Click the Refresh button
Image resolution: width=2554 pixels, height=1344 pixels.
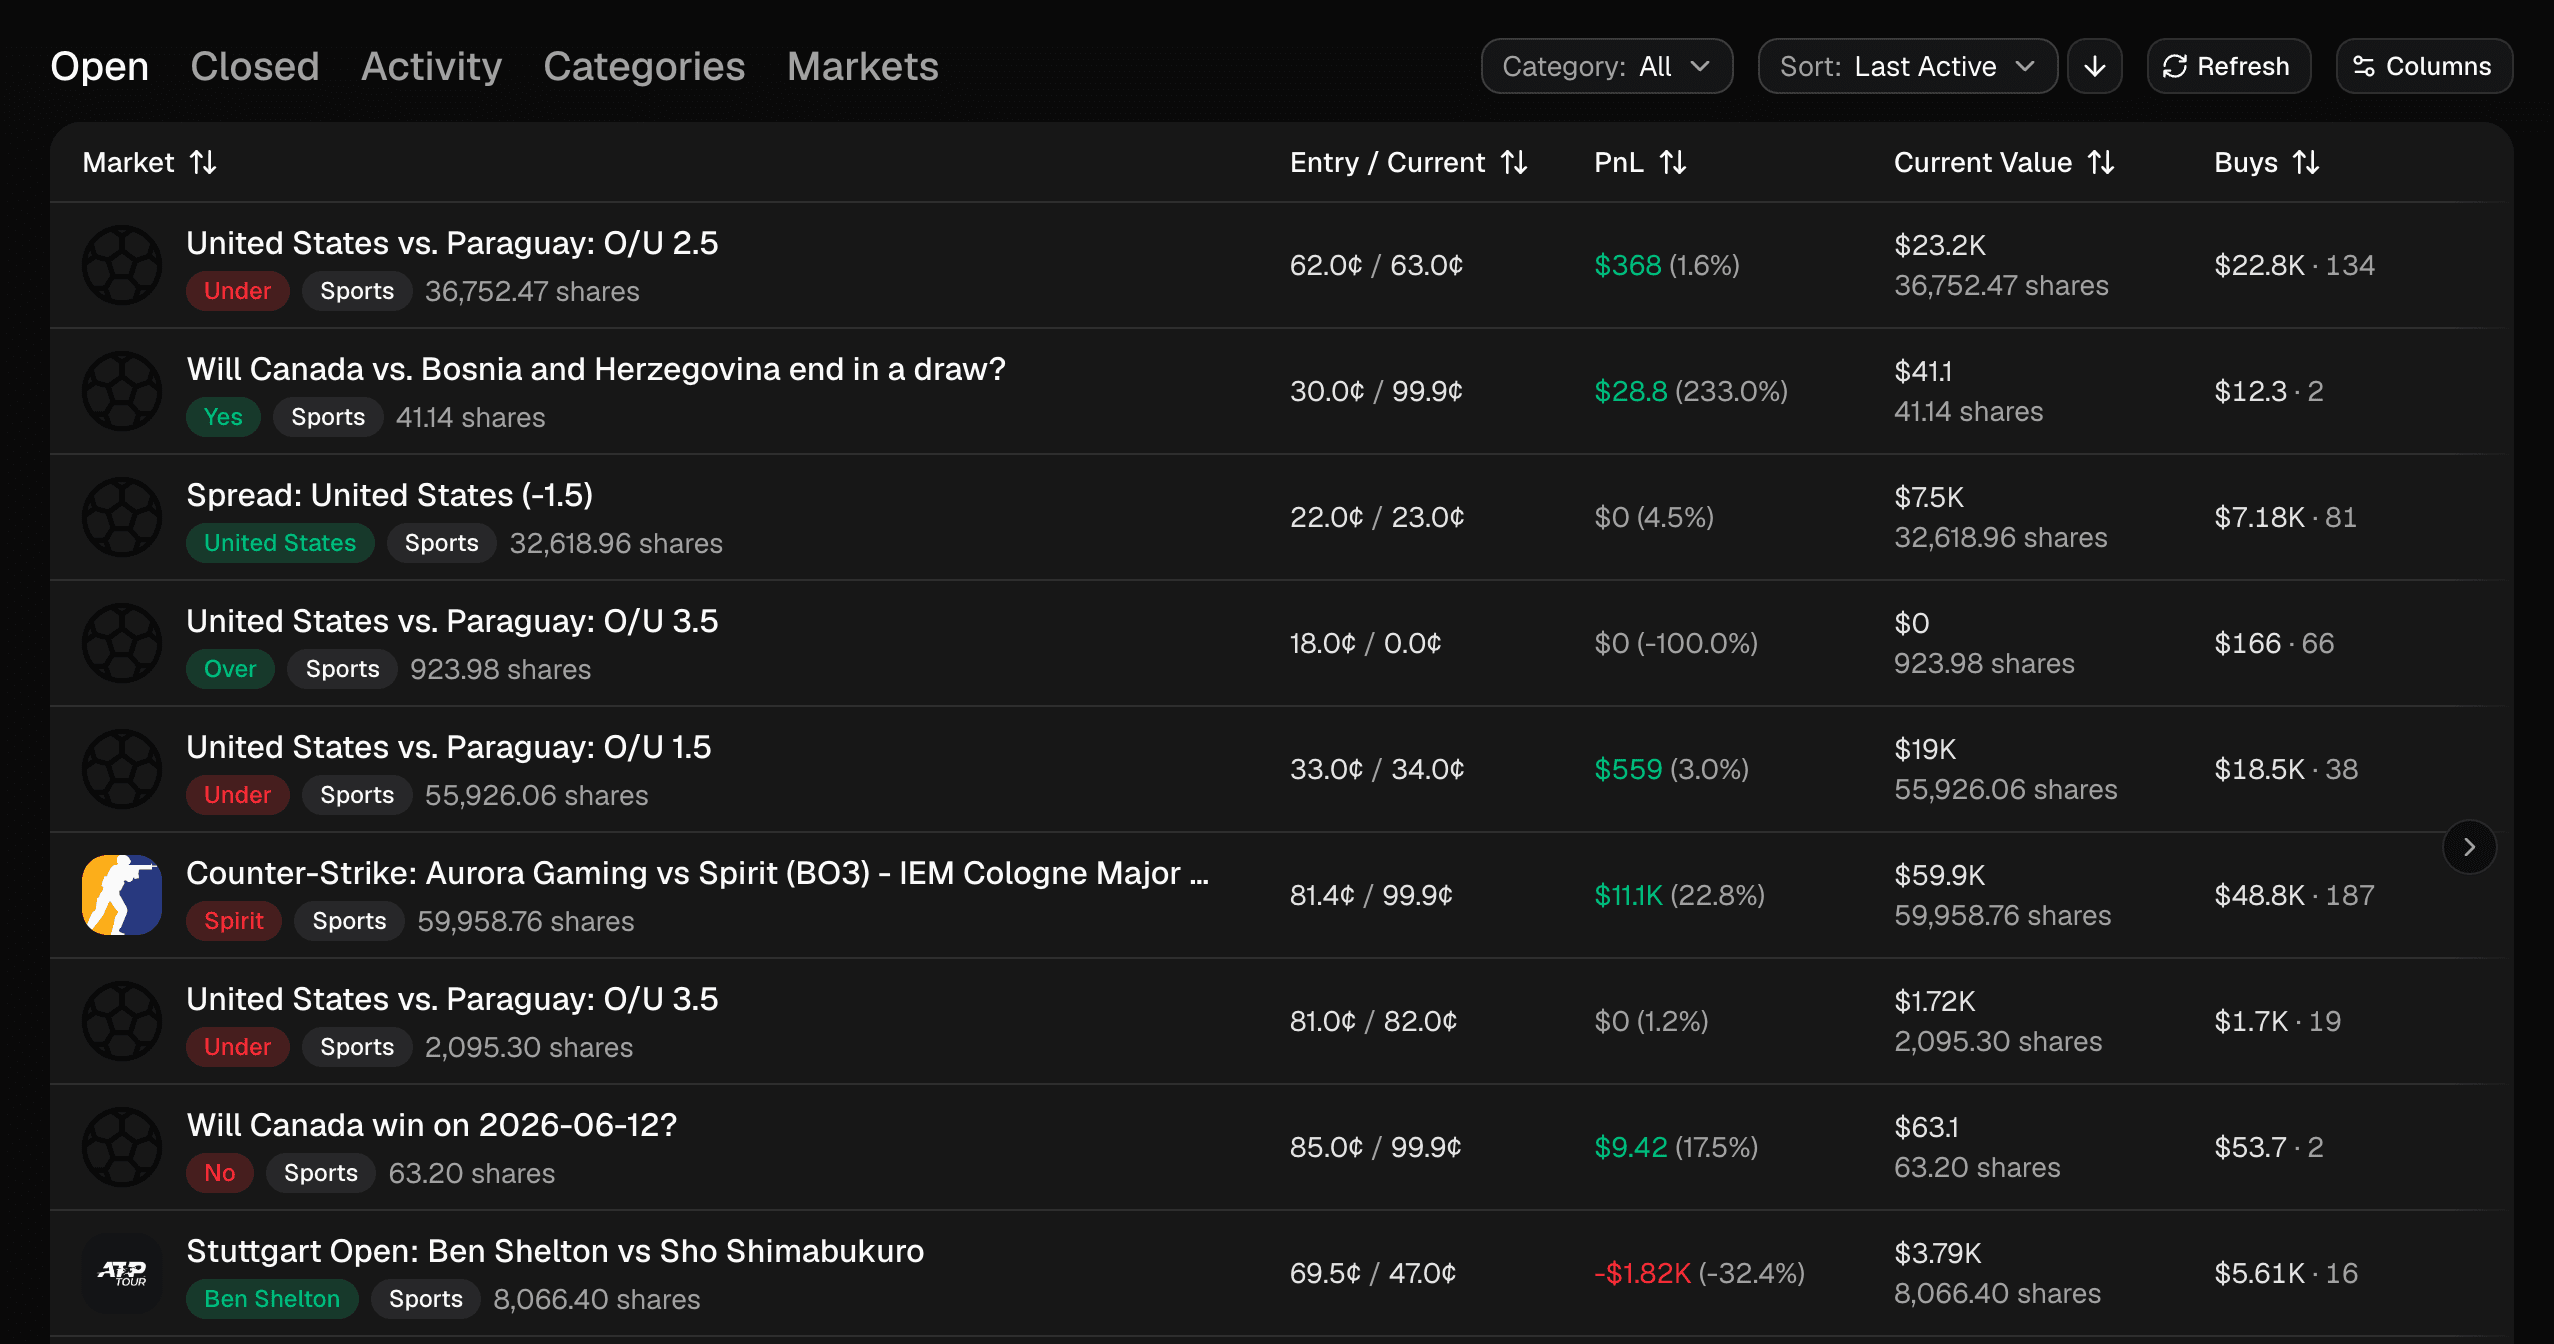(x=2228, y=66)
